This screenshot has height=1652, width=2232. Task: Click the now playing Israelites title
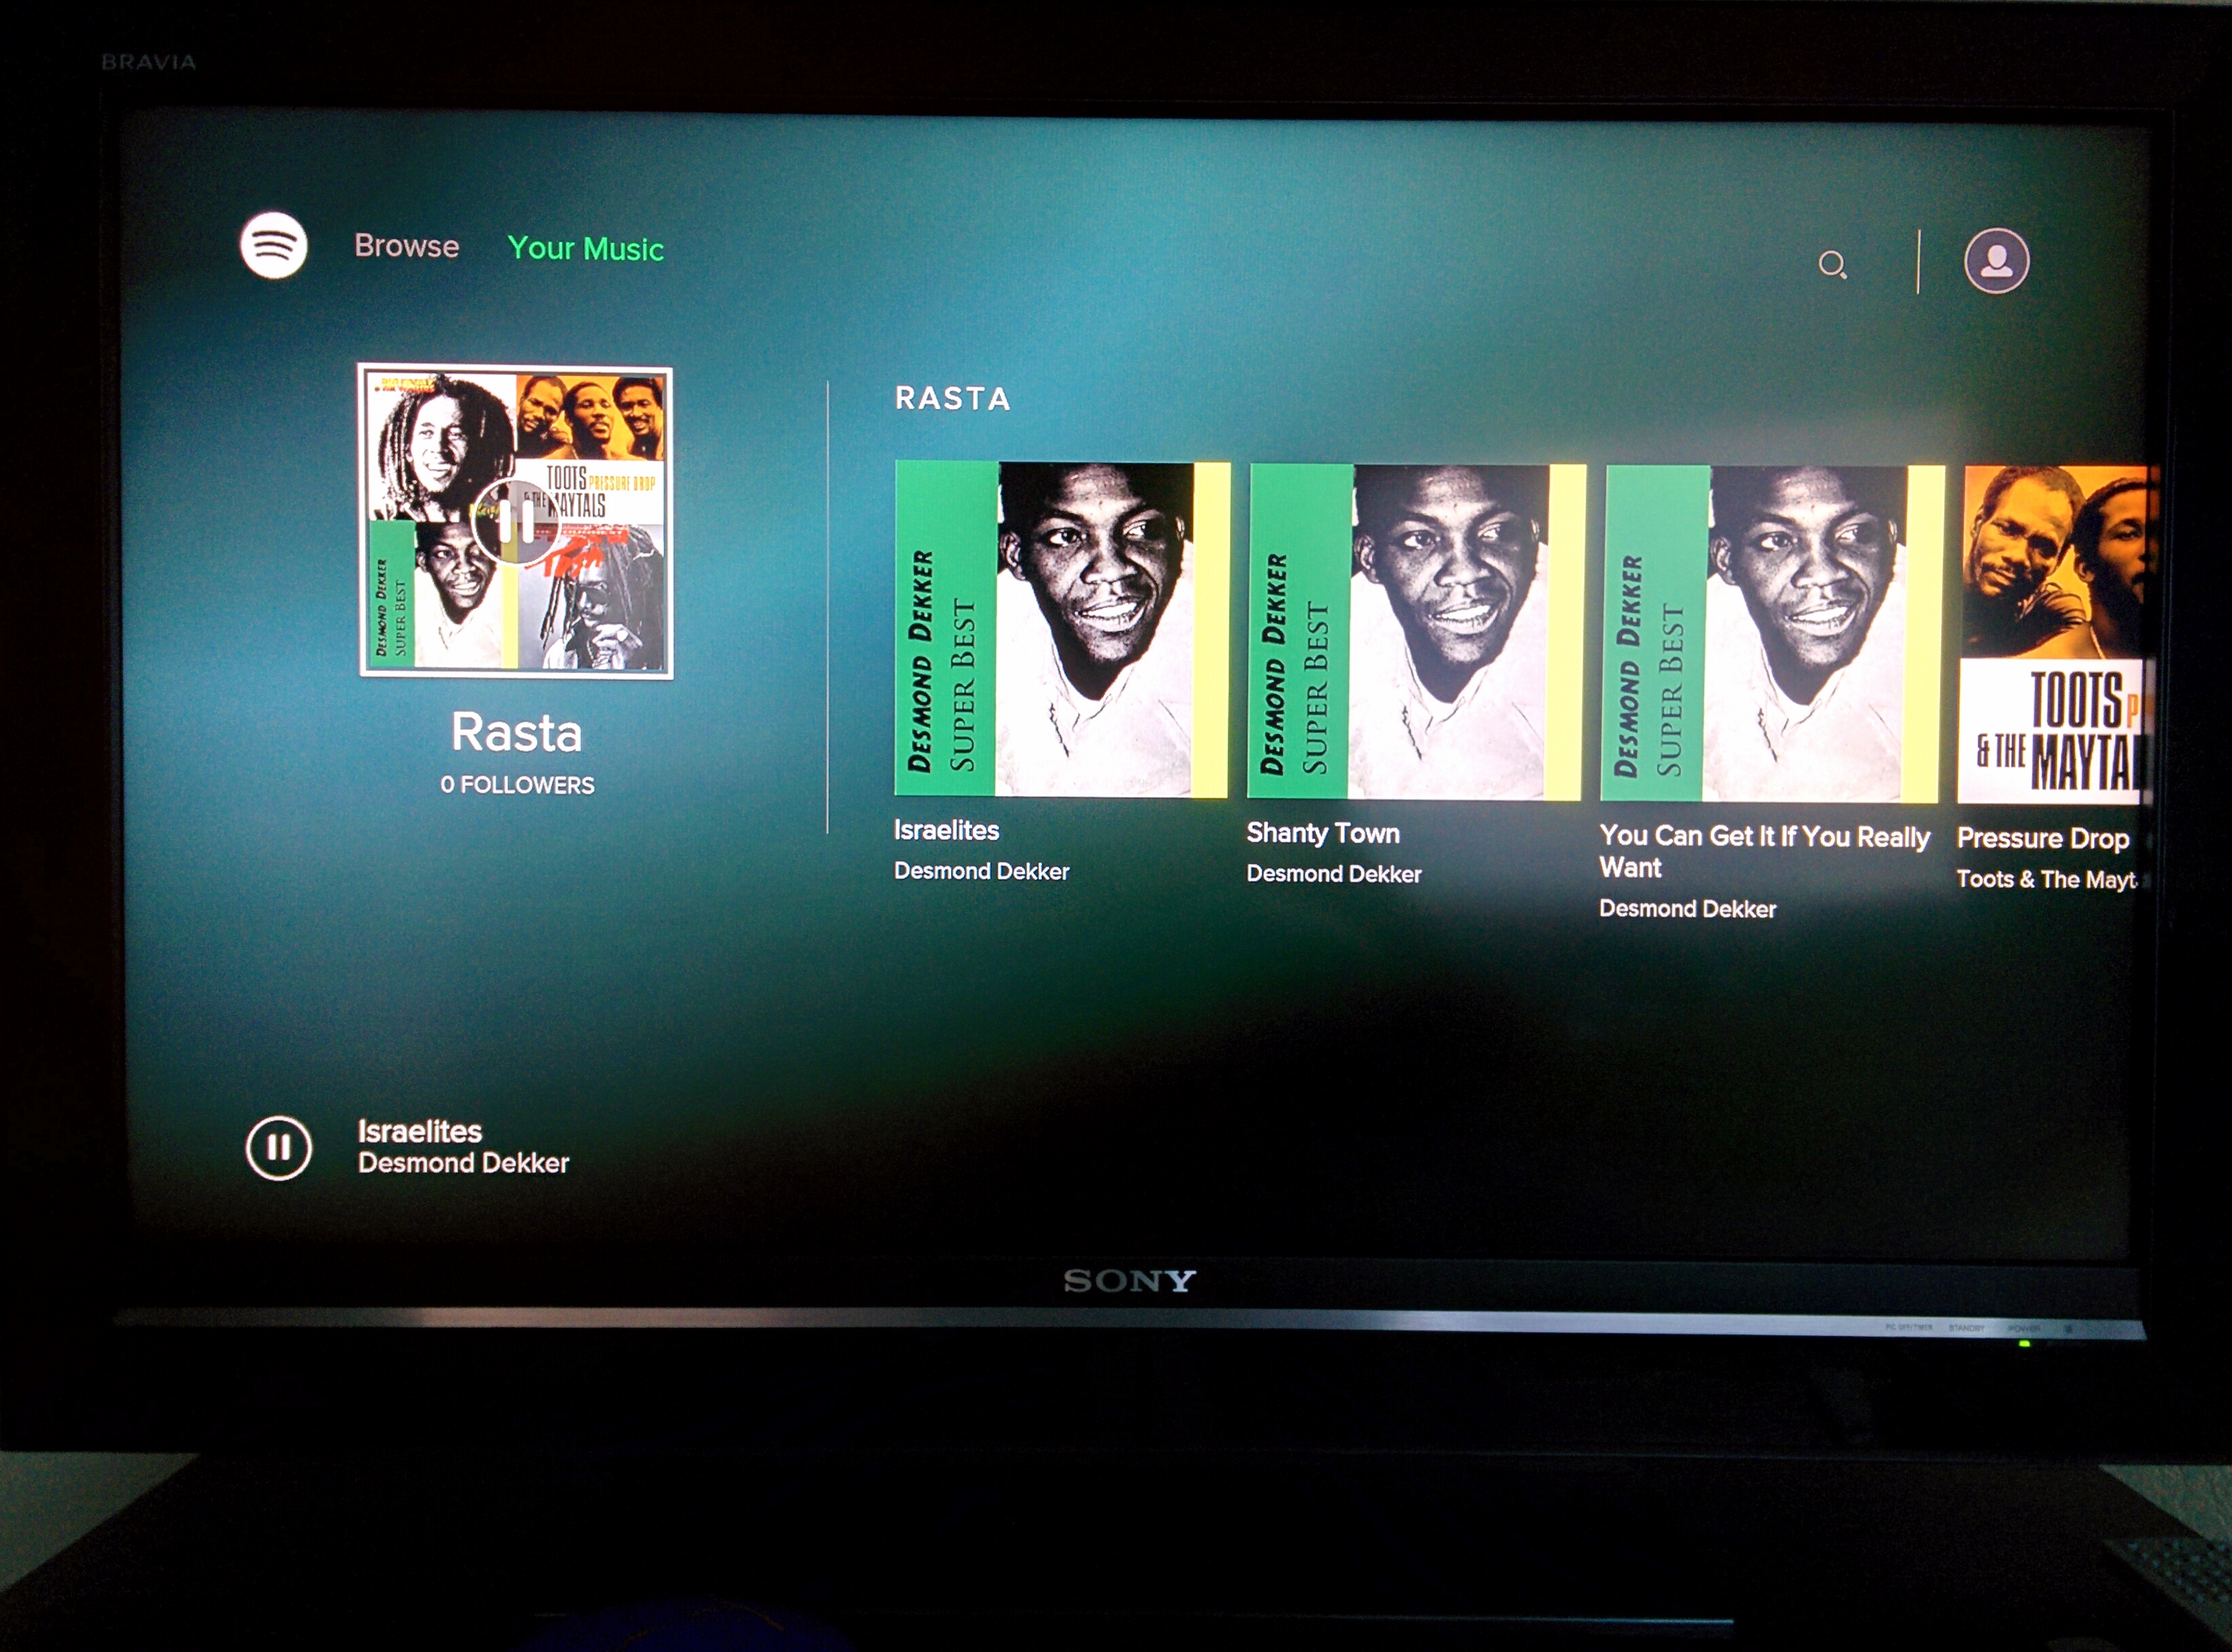(x=419, y=1131)
